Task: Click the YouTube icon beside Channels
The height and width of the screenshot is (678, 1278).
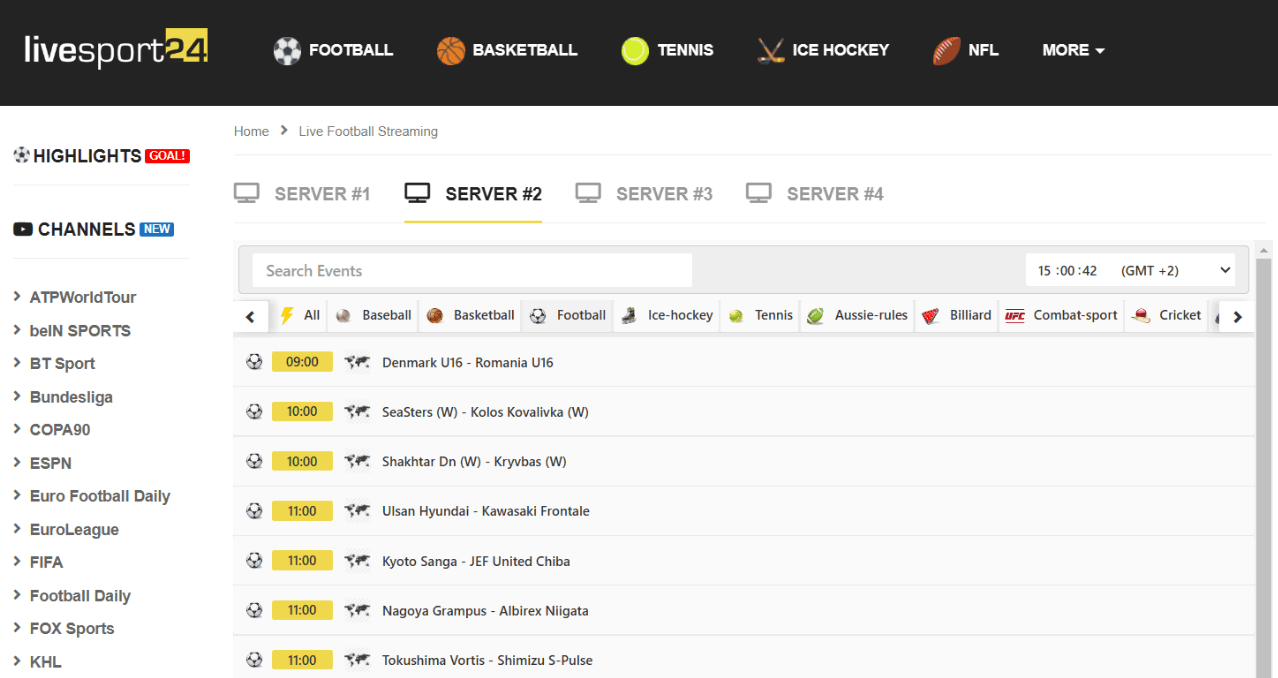Action: pyautogui.click(x=23, y=229)
